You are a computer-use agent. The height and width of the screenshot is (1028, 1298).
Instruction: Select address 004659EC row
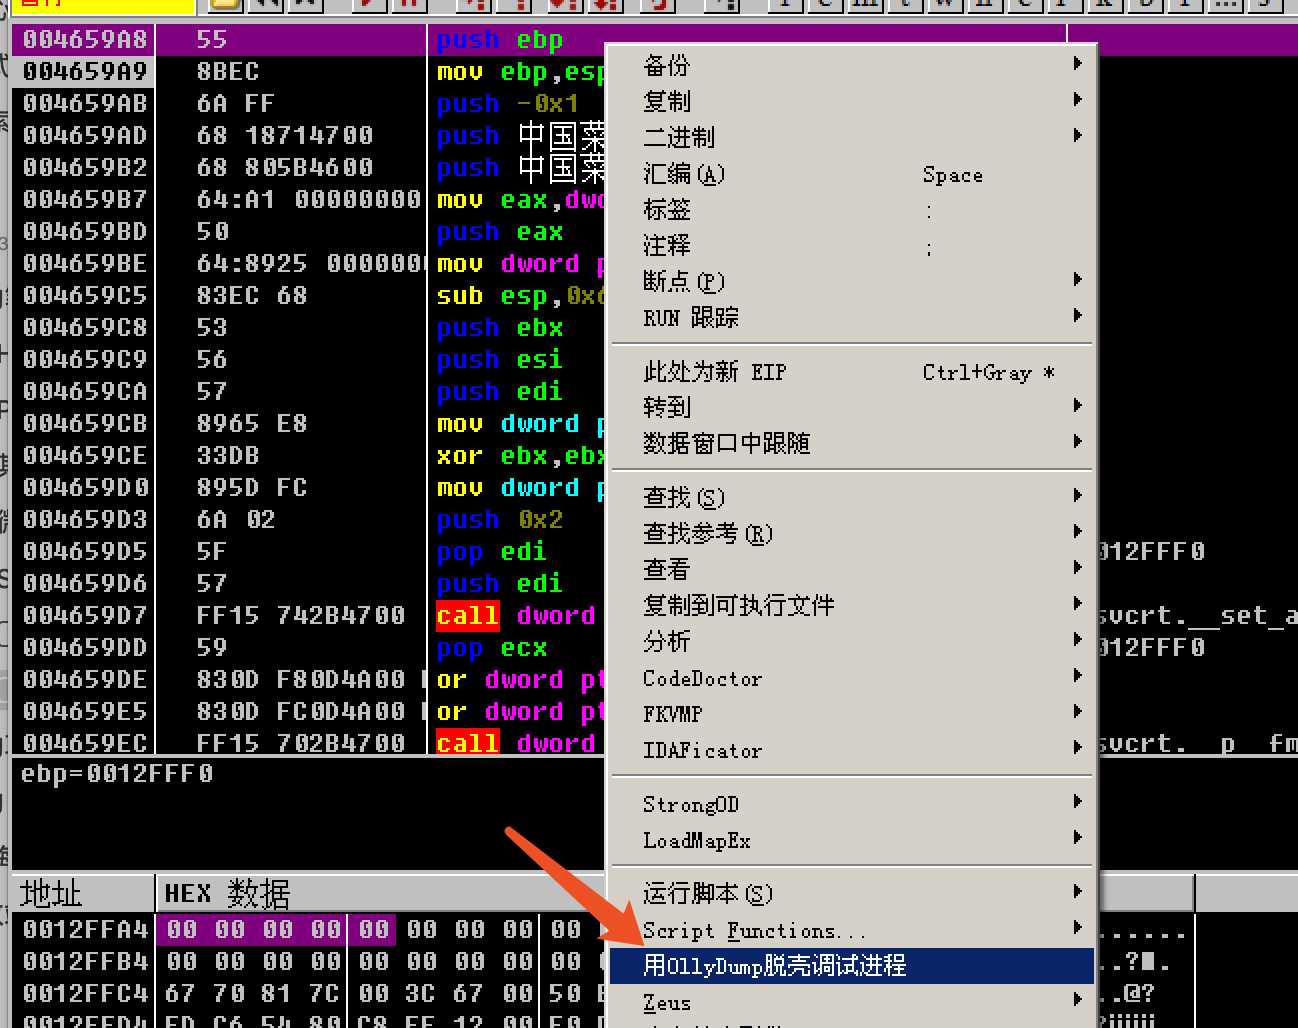(x=85, y=743)
